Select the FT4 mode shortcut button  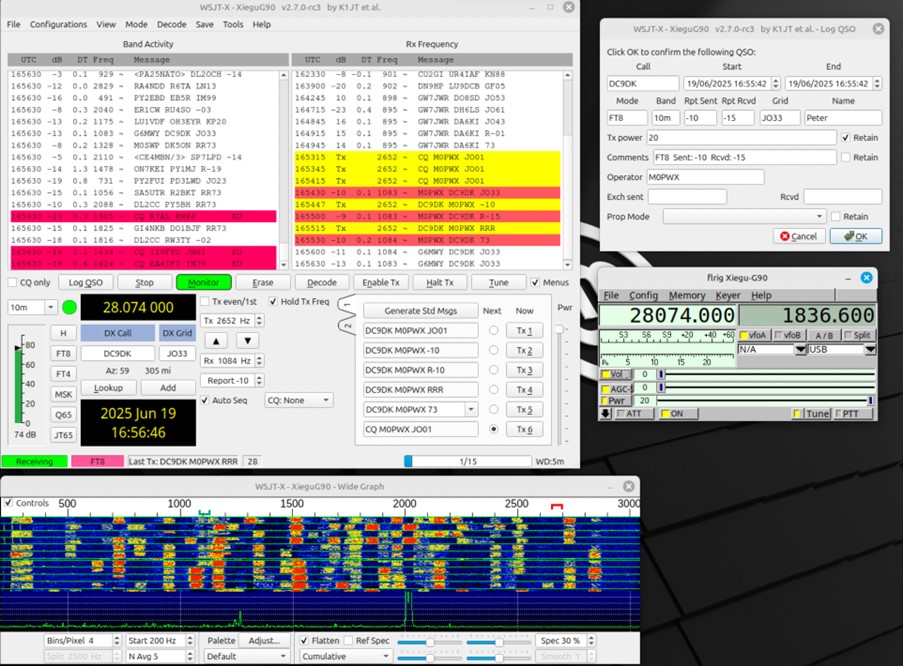63,373
